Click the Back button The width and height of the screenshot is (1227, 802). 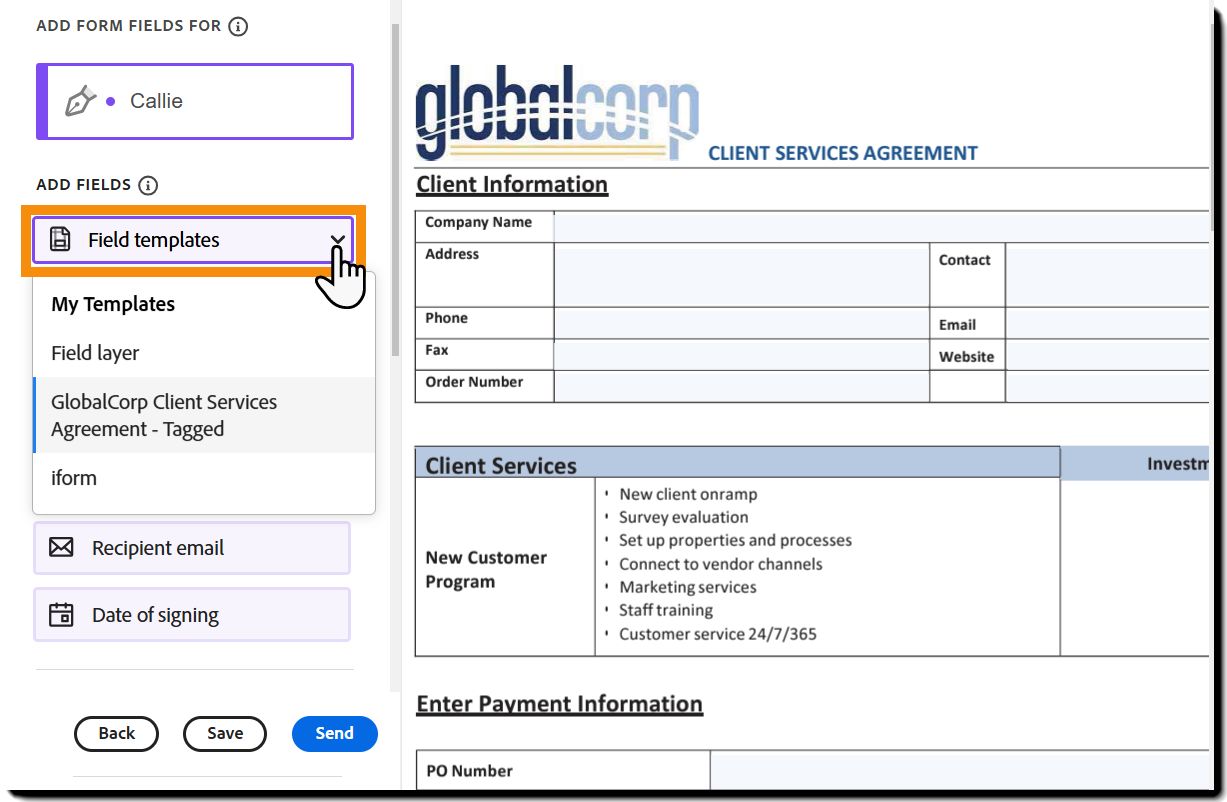pyautogui.click(x=116, y=733)
